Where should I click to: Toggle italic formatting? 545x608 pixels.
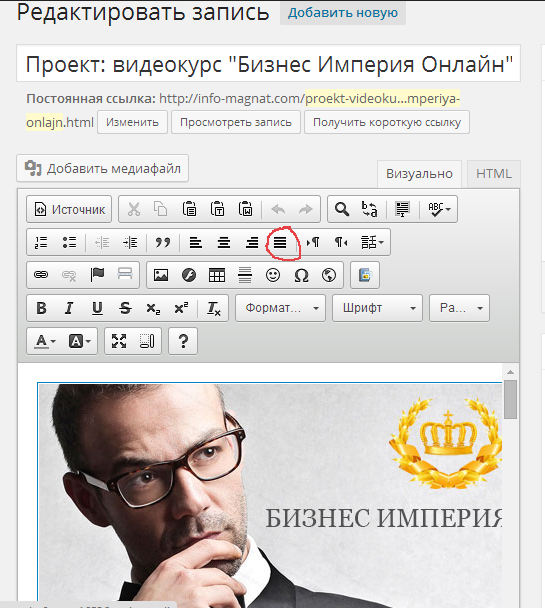(69, 308)
